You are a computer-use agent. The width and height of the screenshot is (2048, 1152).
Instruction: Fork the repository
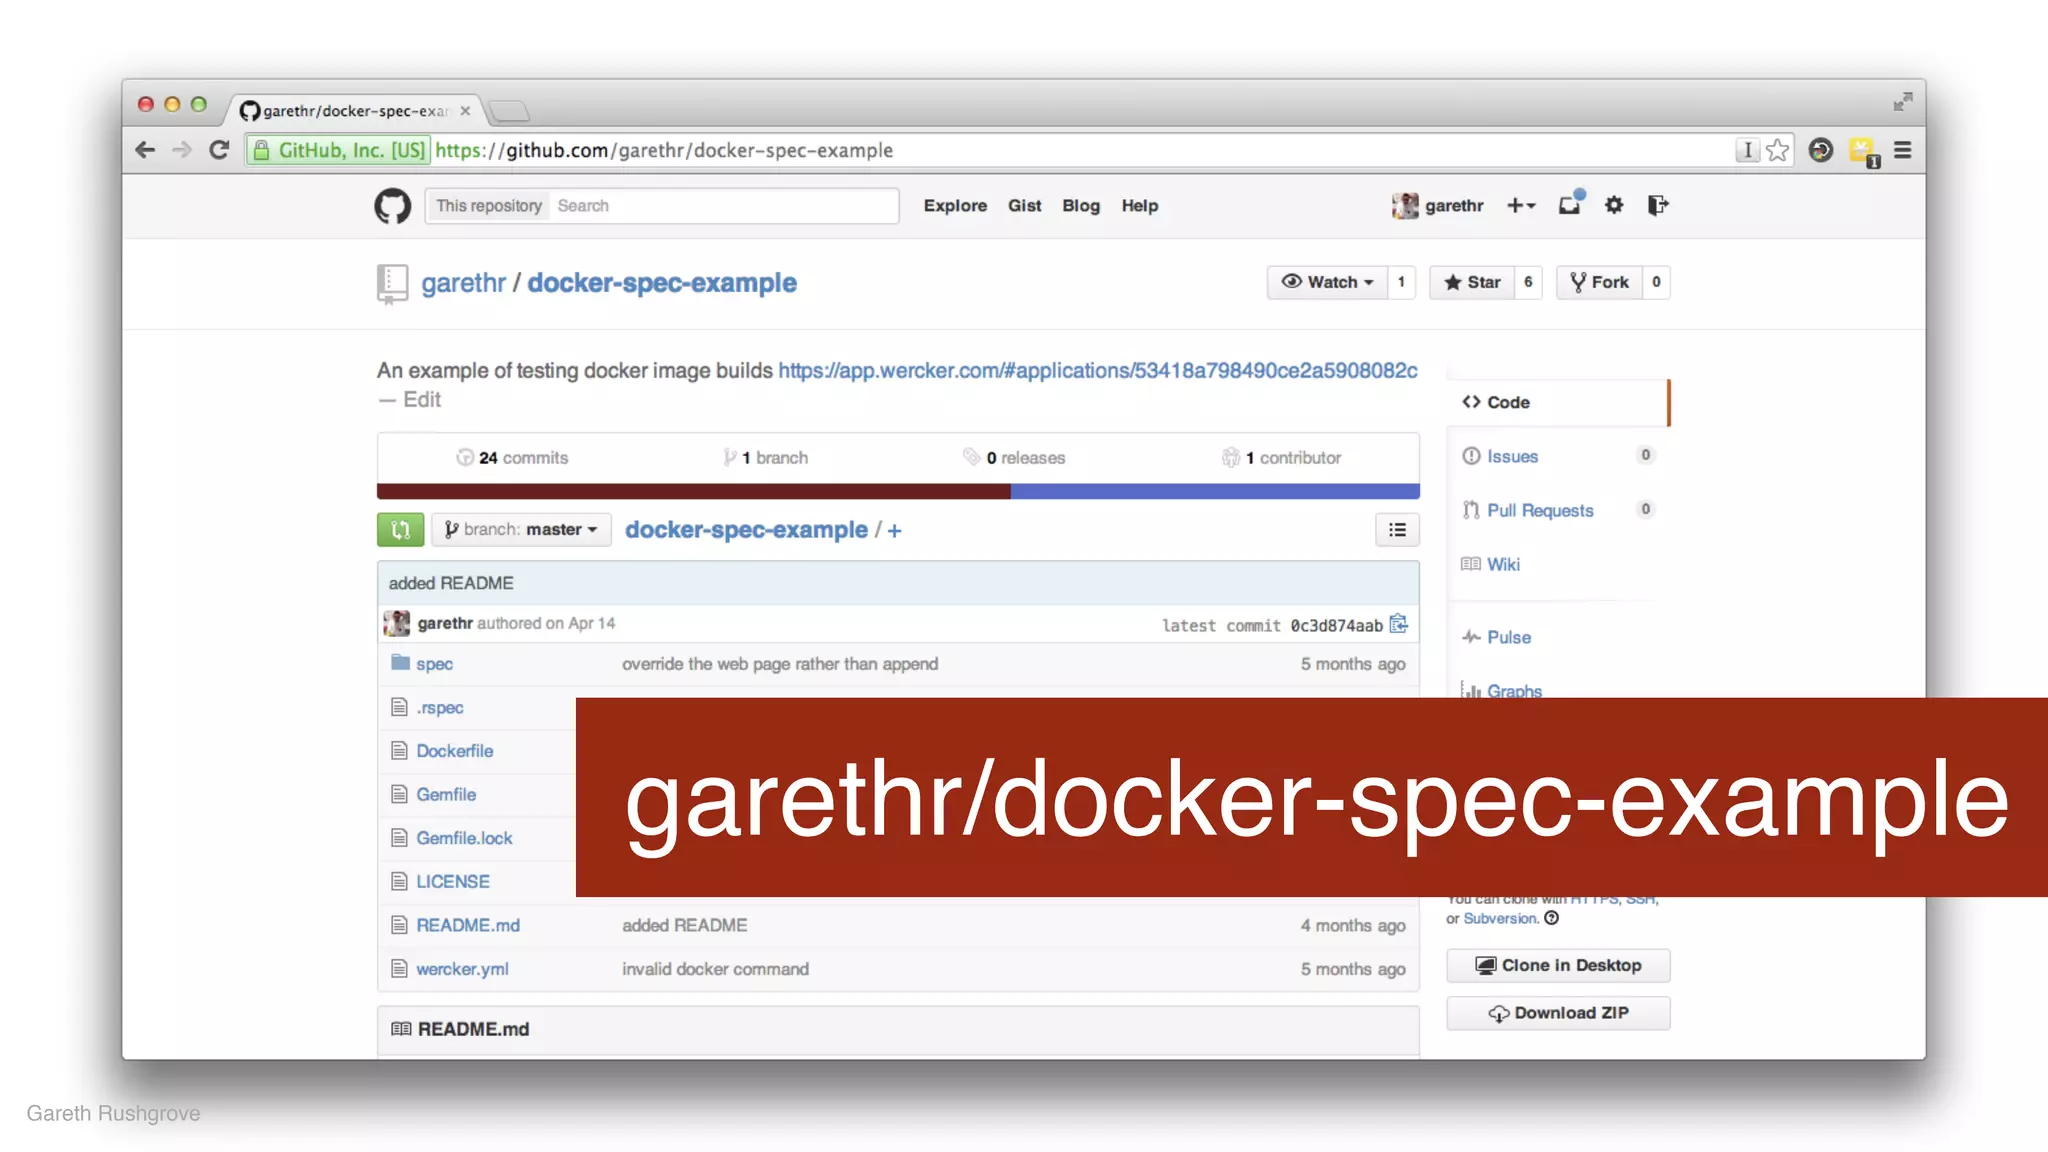tap(1599, 282)
